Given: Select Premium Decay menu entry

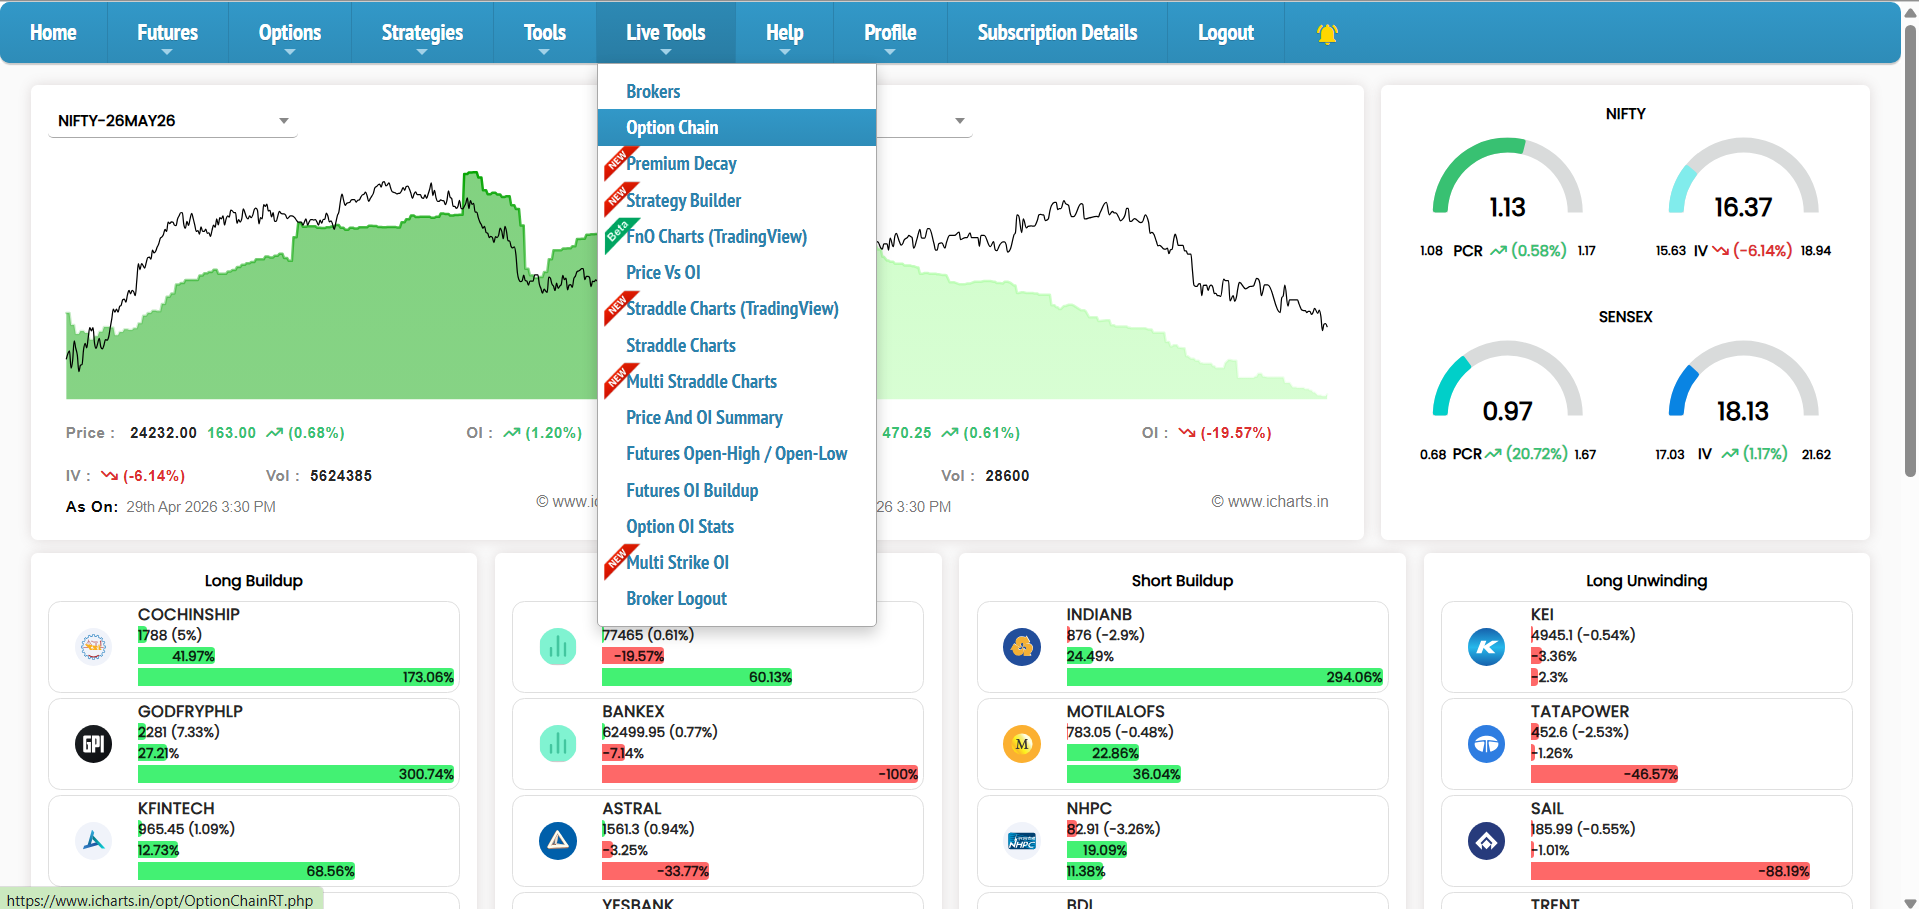Looking at the screenshot, I should tap(737, 164).
